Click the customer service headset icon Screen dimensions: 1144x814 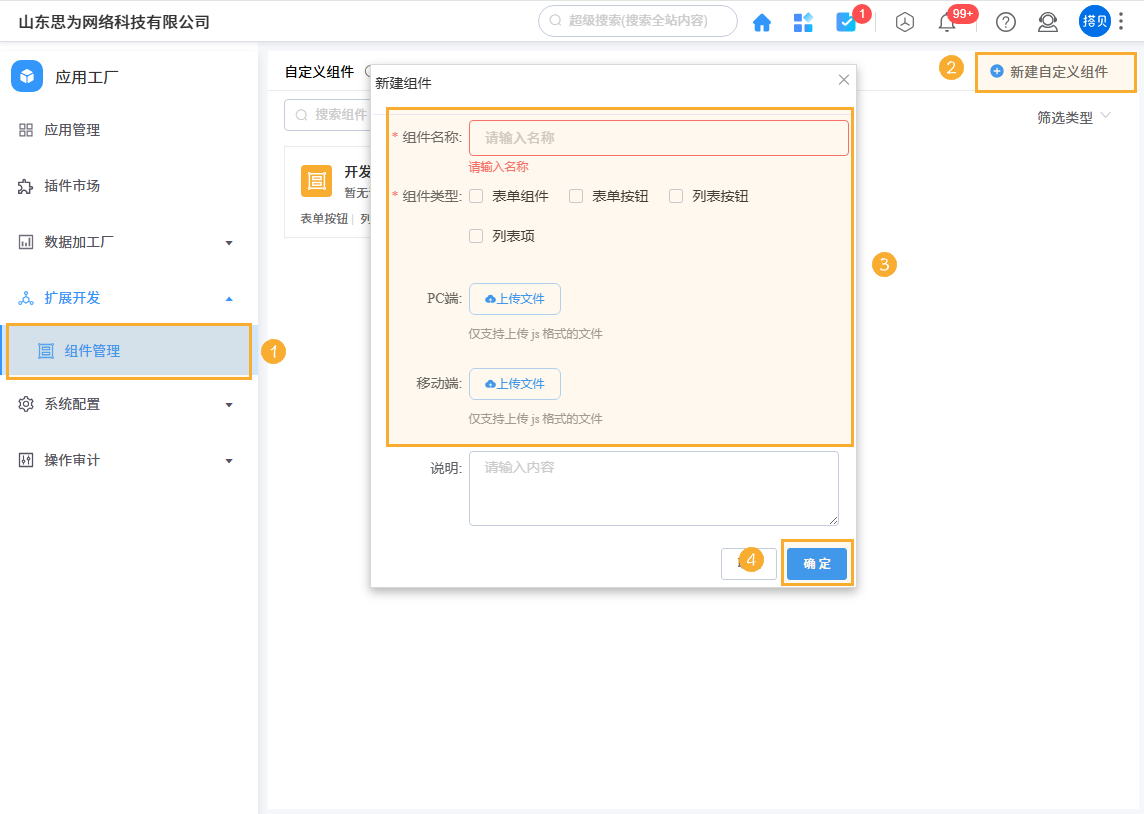[1048, 21]
